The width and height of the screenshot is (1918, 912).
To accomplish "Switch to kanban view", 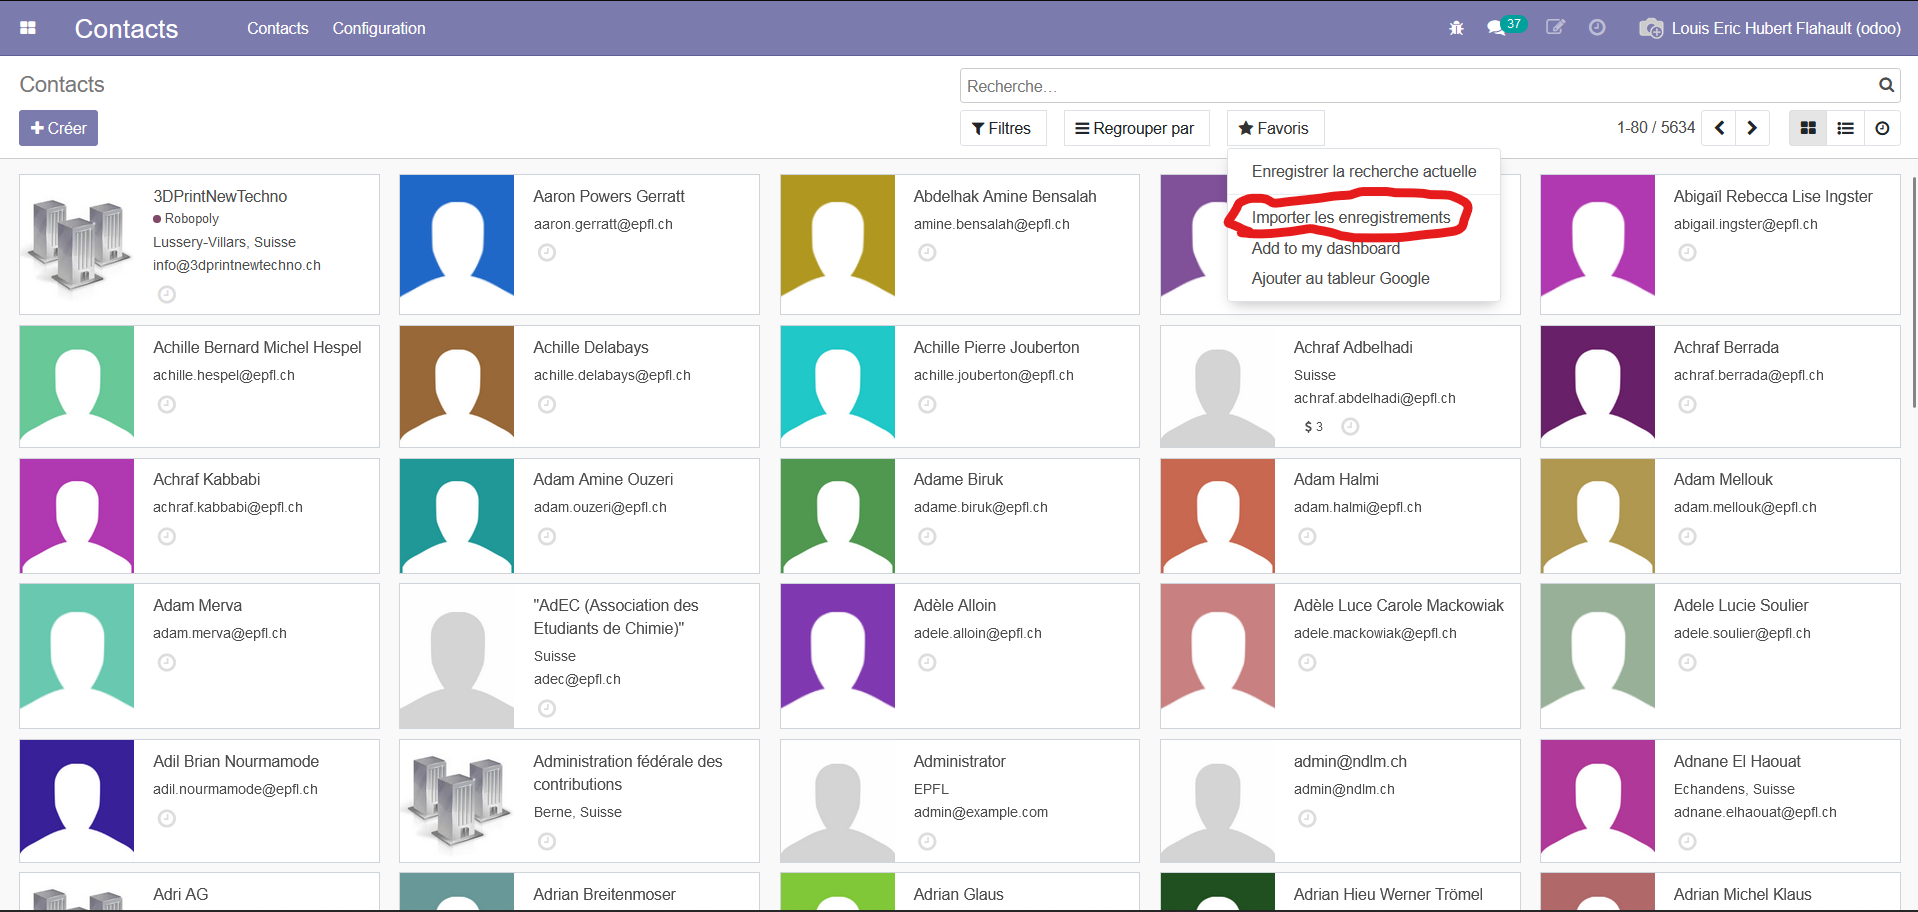I will 1808,128.
